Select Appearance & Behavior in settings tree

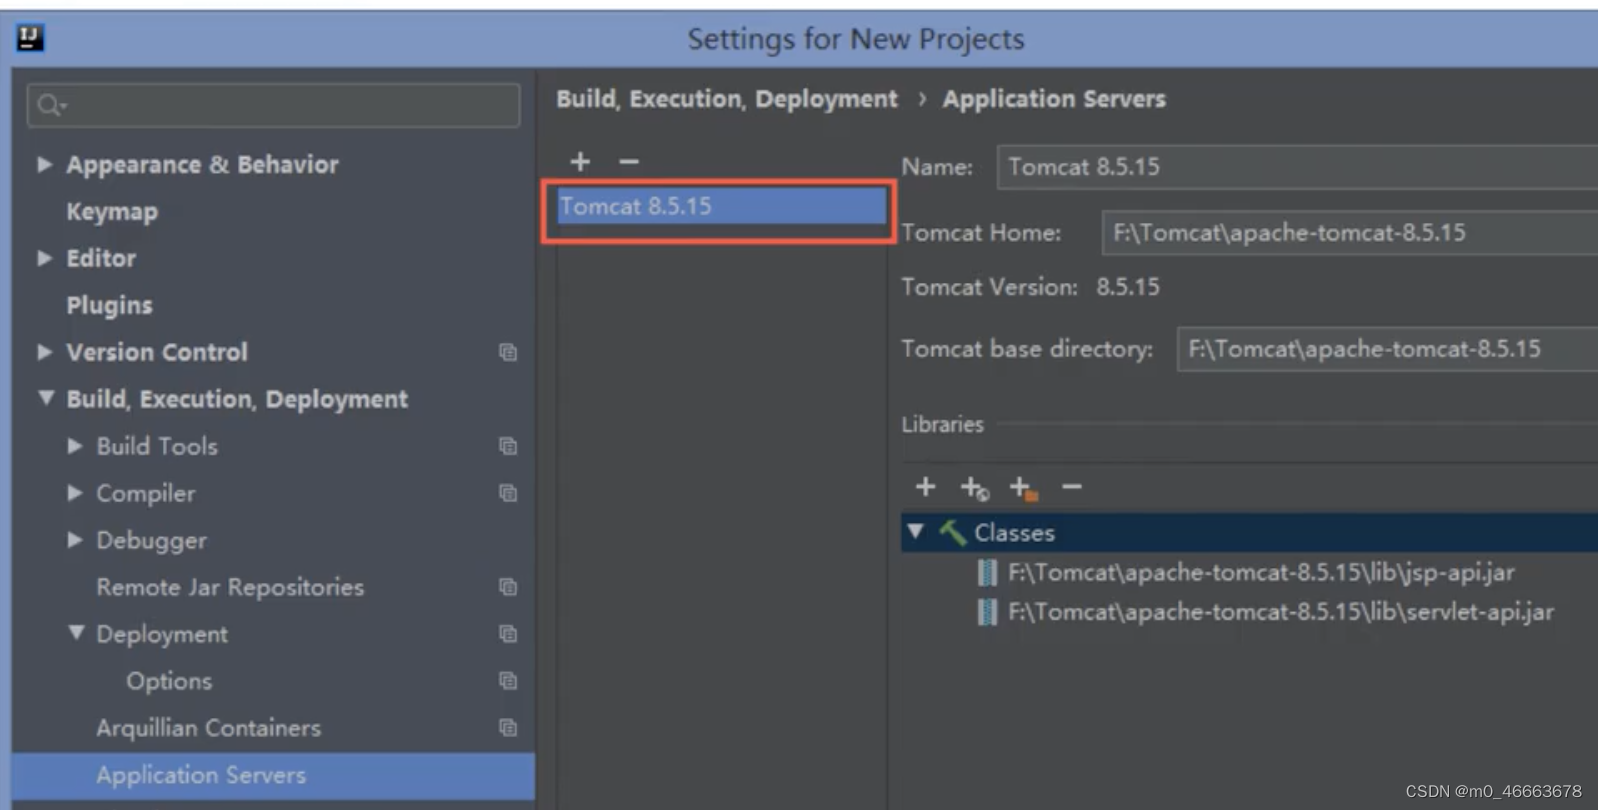tap(202, 164)
